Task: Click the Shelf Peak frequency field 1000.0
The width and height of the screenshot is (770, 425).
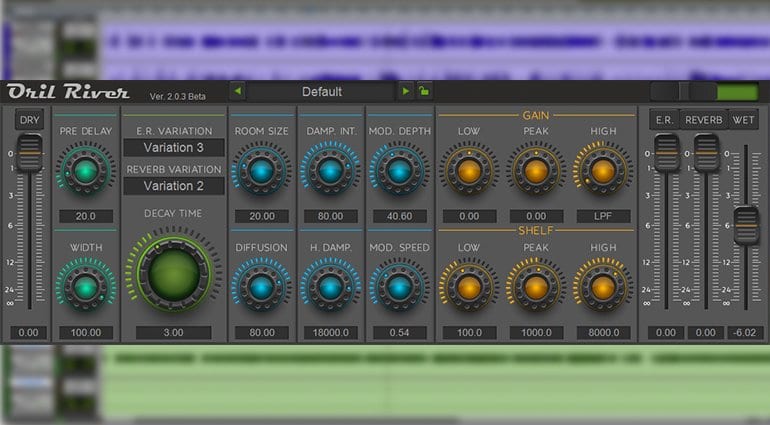Action: (x=536, y=333)
